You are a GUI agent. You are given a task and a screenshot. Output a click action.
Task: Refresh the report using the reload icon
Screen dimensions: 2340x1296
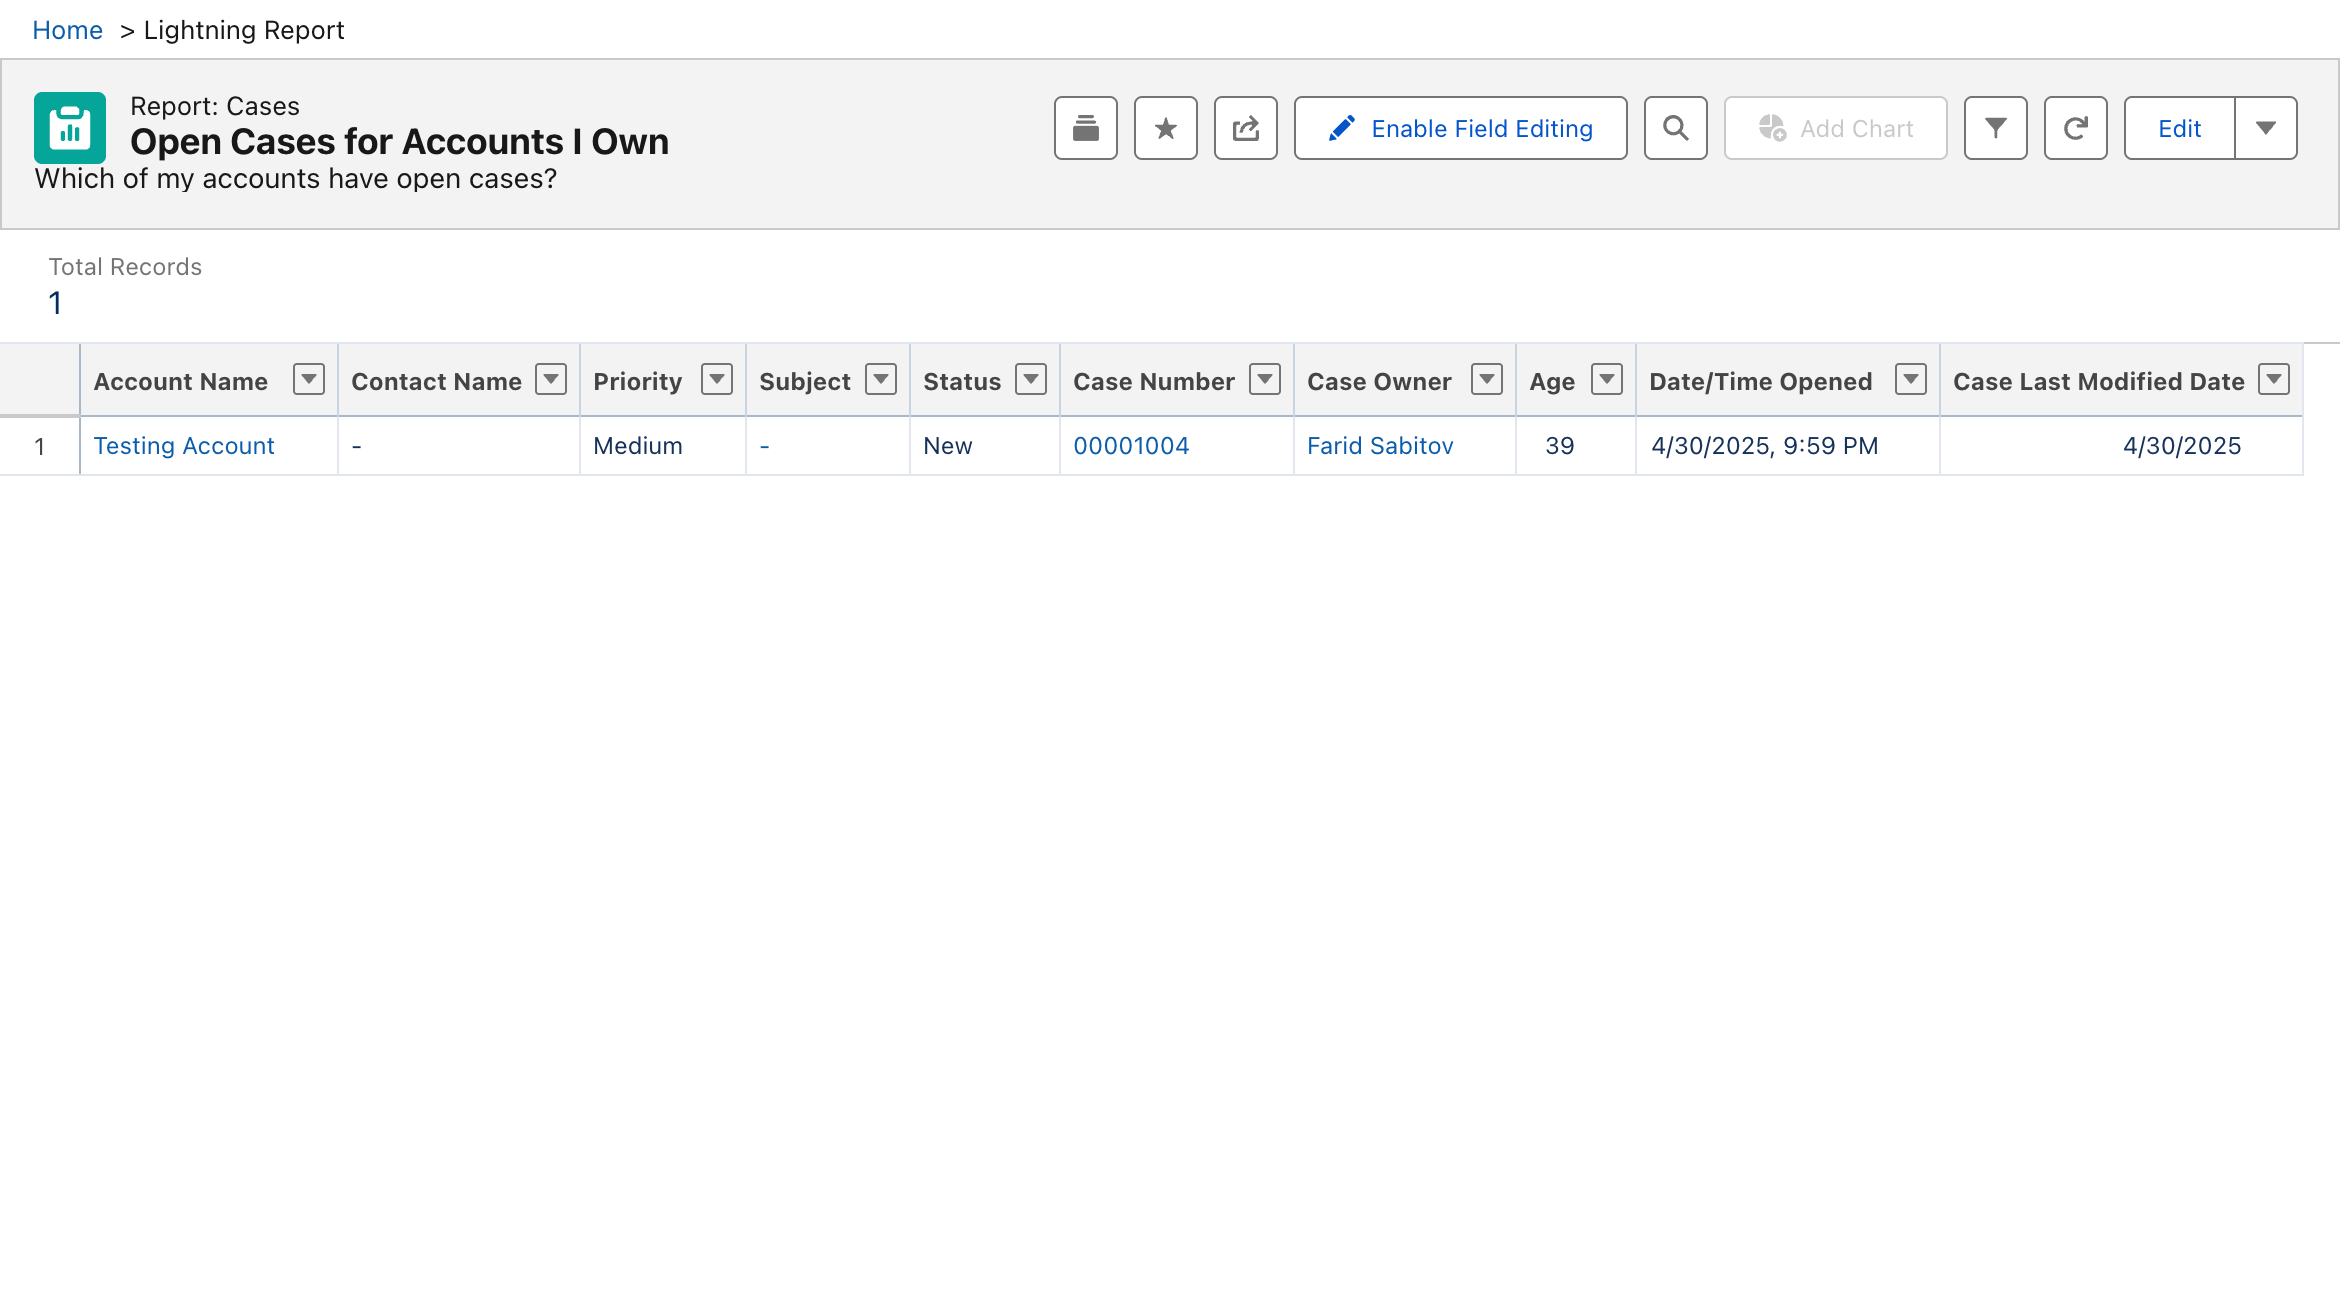2075,128
